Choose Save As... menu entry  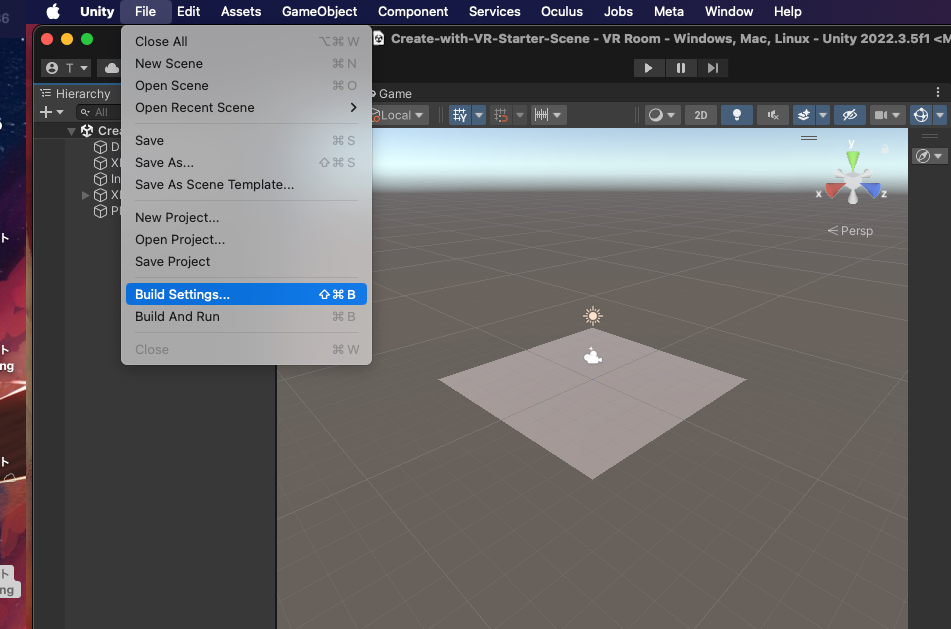246,163
